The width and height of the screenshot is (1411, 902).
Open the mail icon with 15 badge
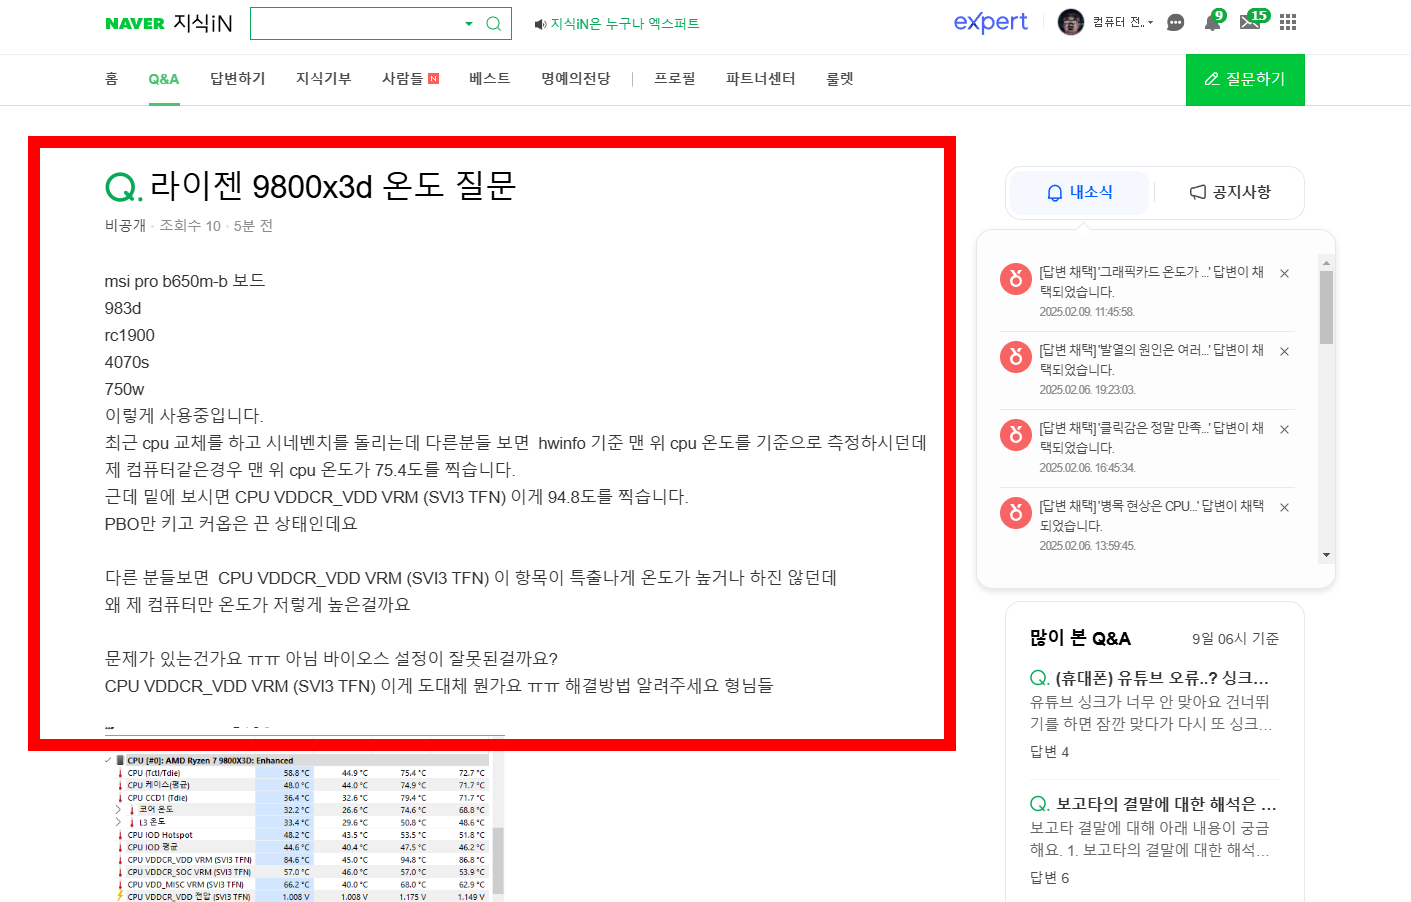[x=1250, y=22]
